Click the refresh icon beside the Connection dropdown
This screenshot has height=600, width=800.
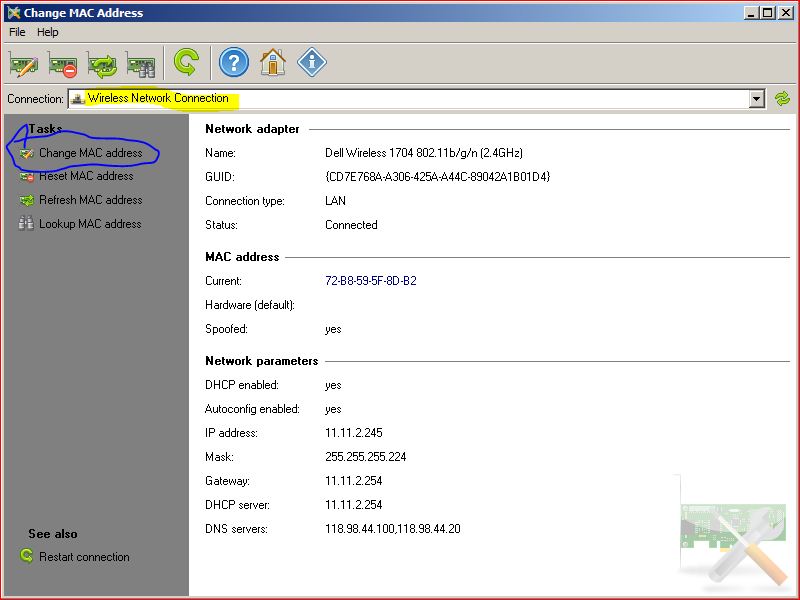[784, 99]
